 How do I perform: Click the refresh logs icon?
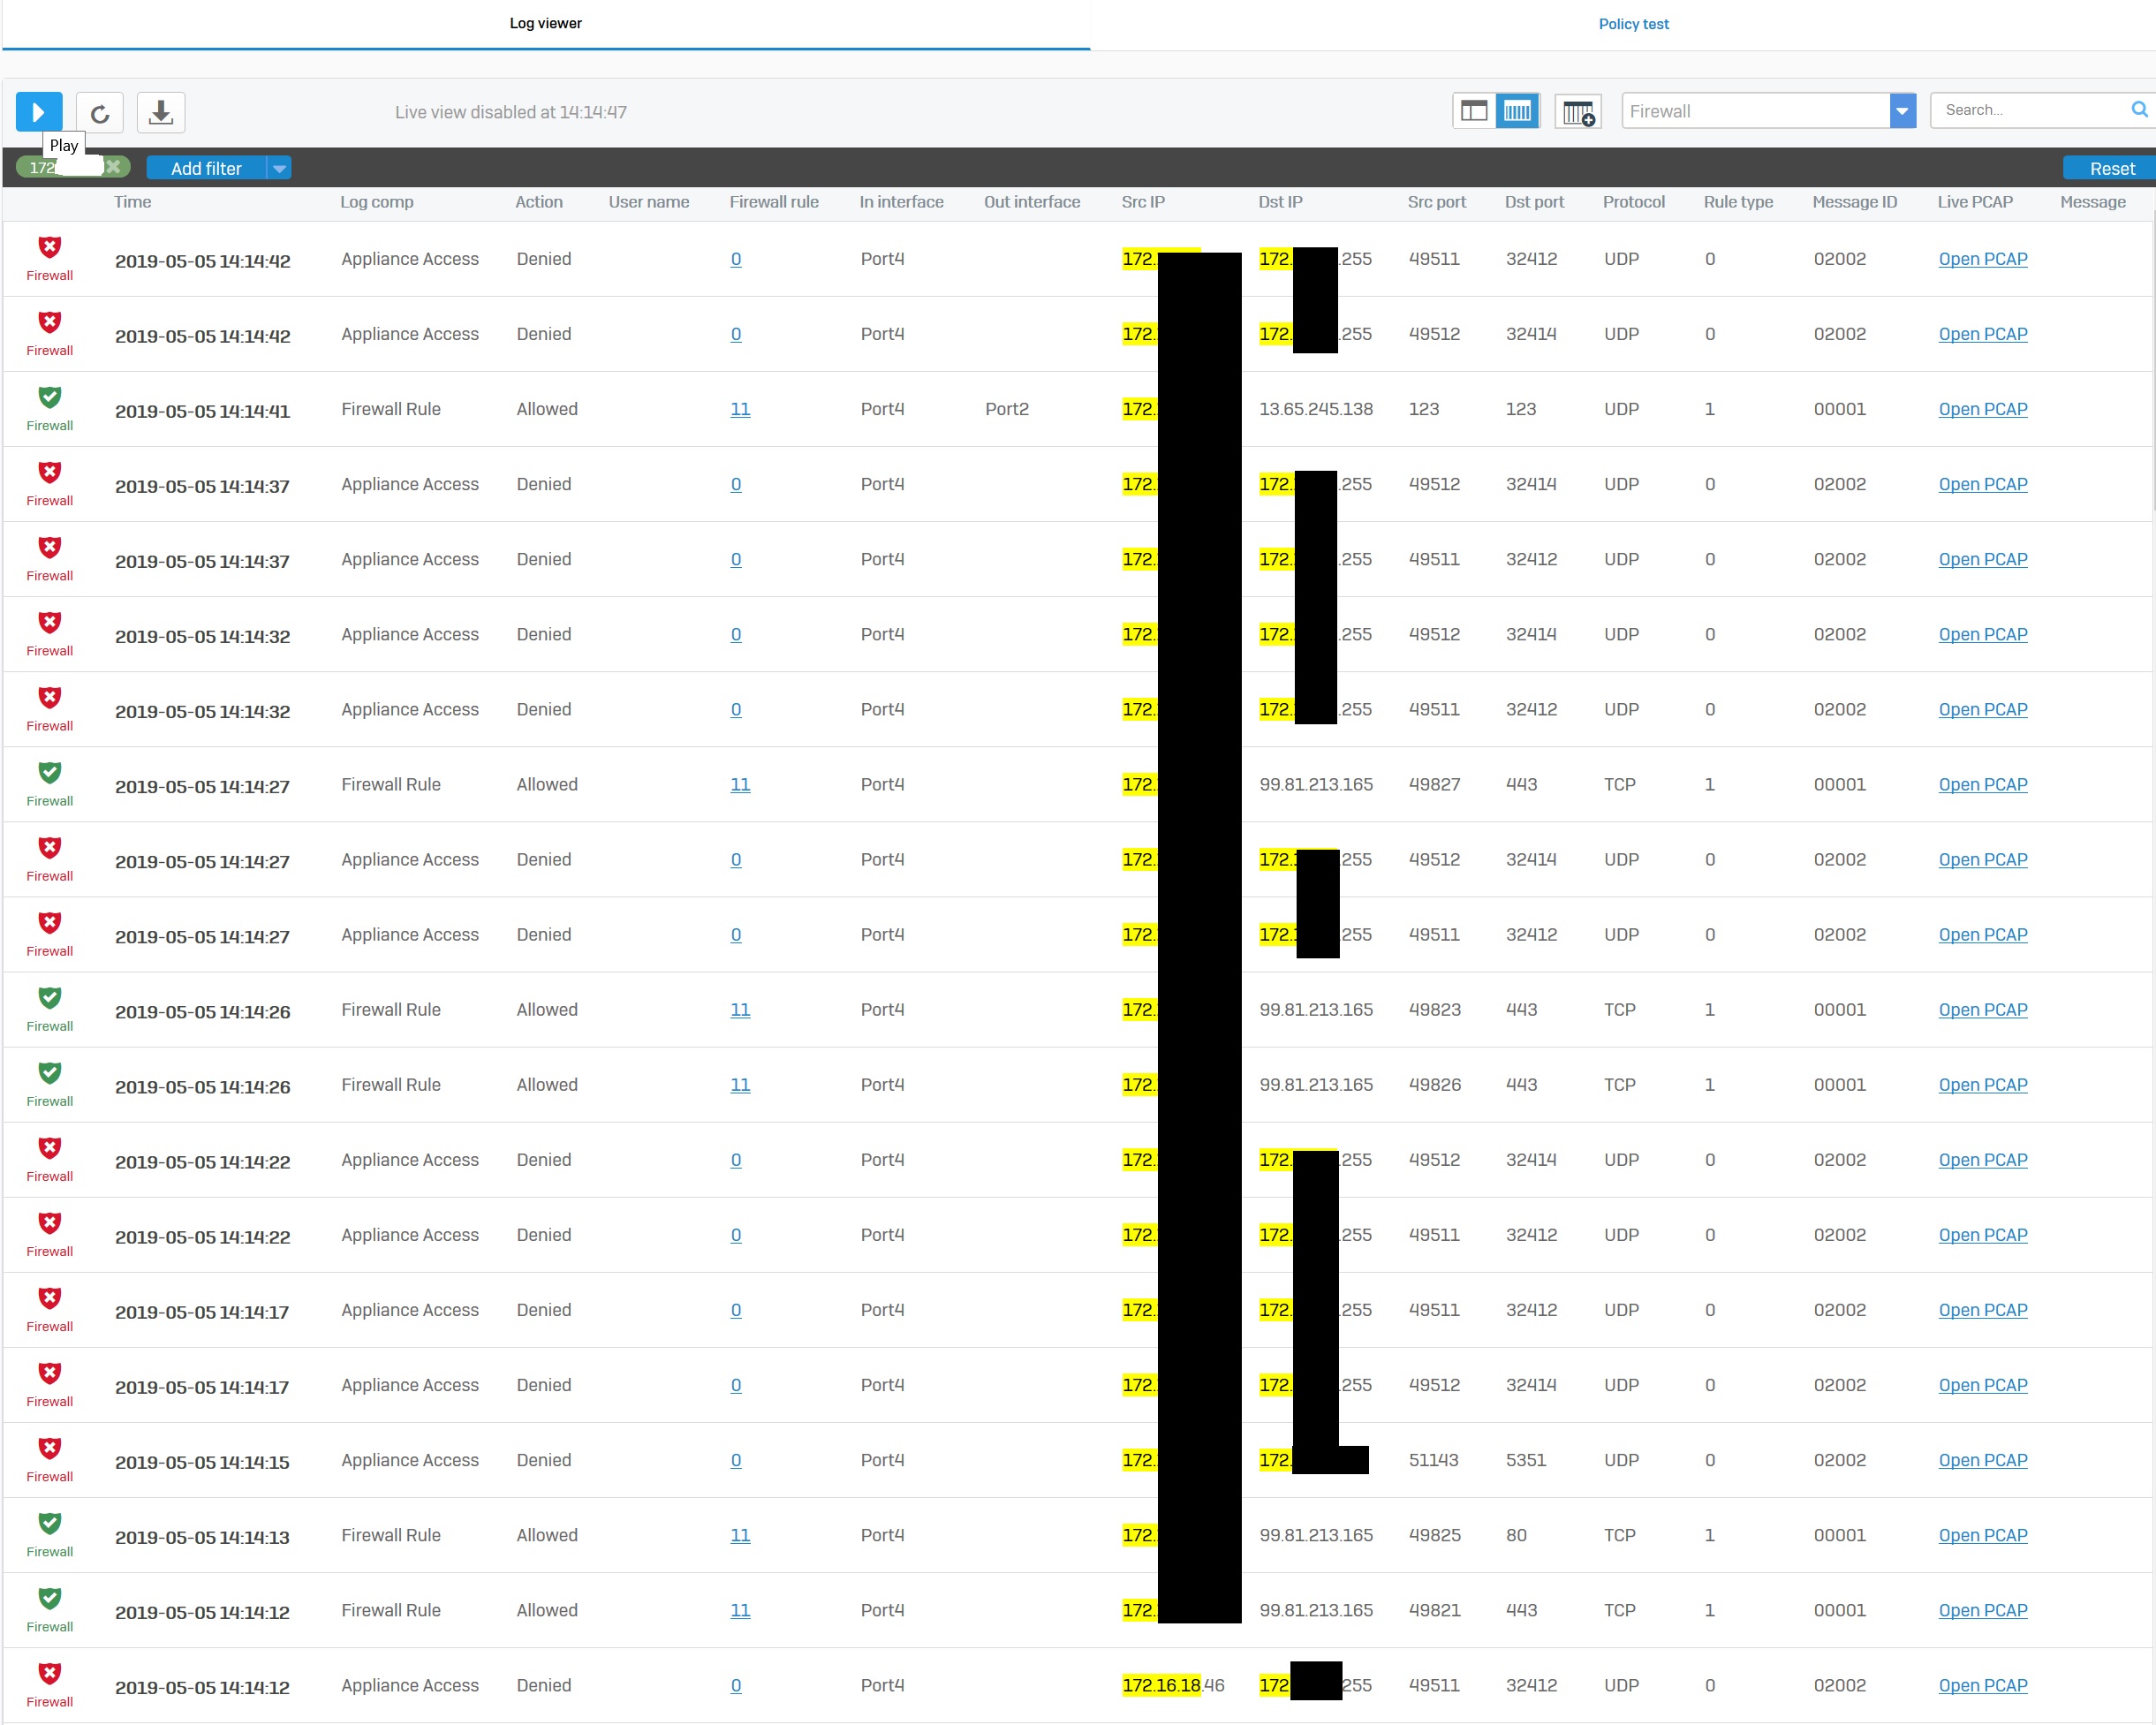click(x=100, y=113)
